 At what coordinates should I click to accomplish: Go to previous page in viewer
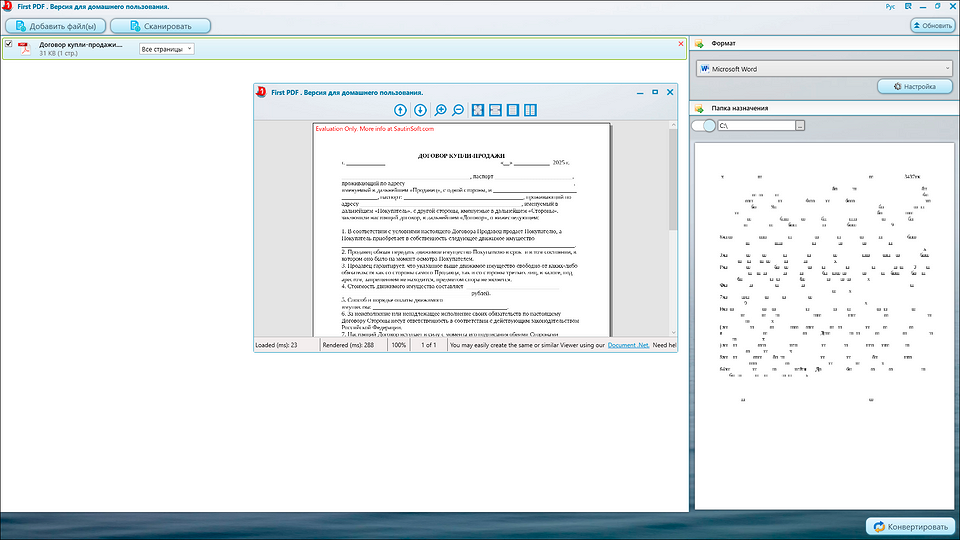(400, 110)
